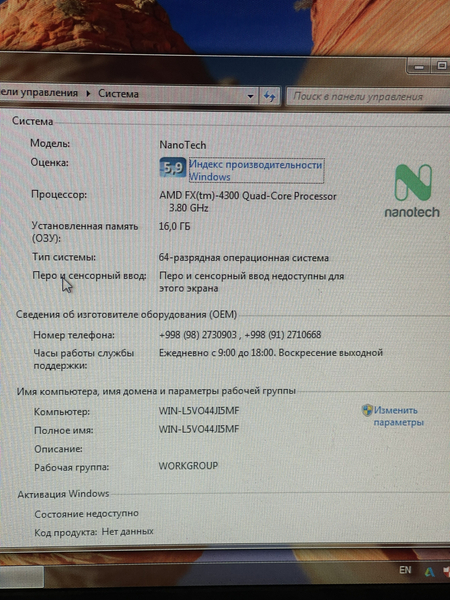The image size is (450, 600).
Task: Click support hours text Ежедневно с 9:00
Action: tap(194, 352)
